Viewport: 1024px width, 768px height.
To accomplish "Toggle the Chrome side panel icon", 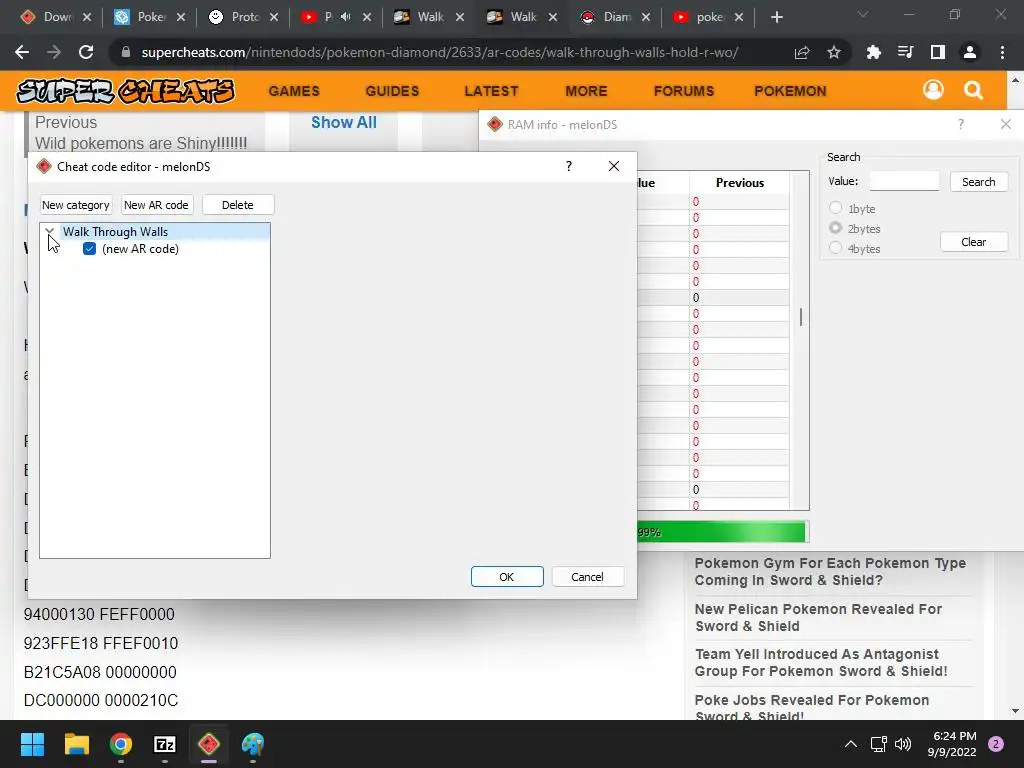I will point(937,52).
